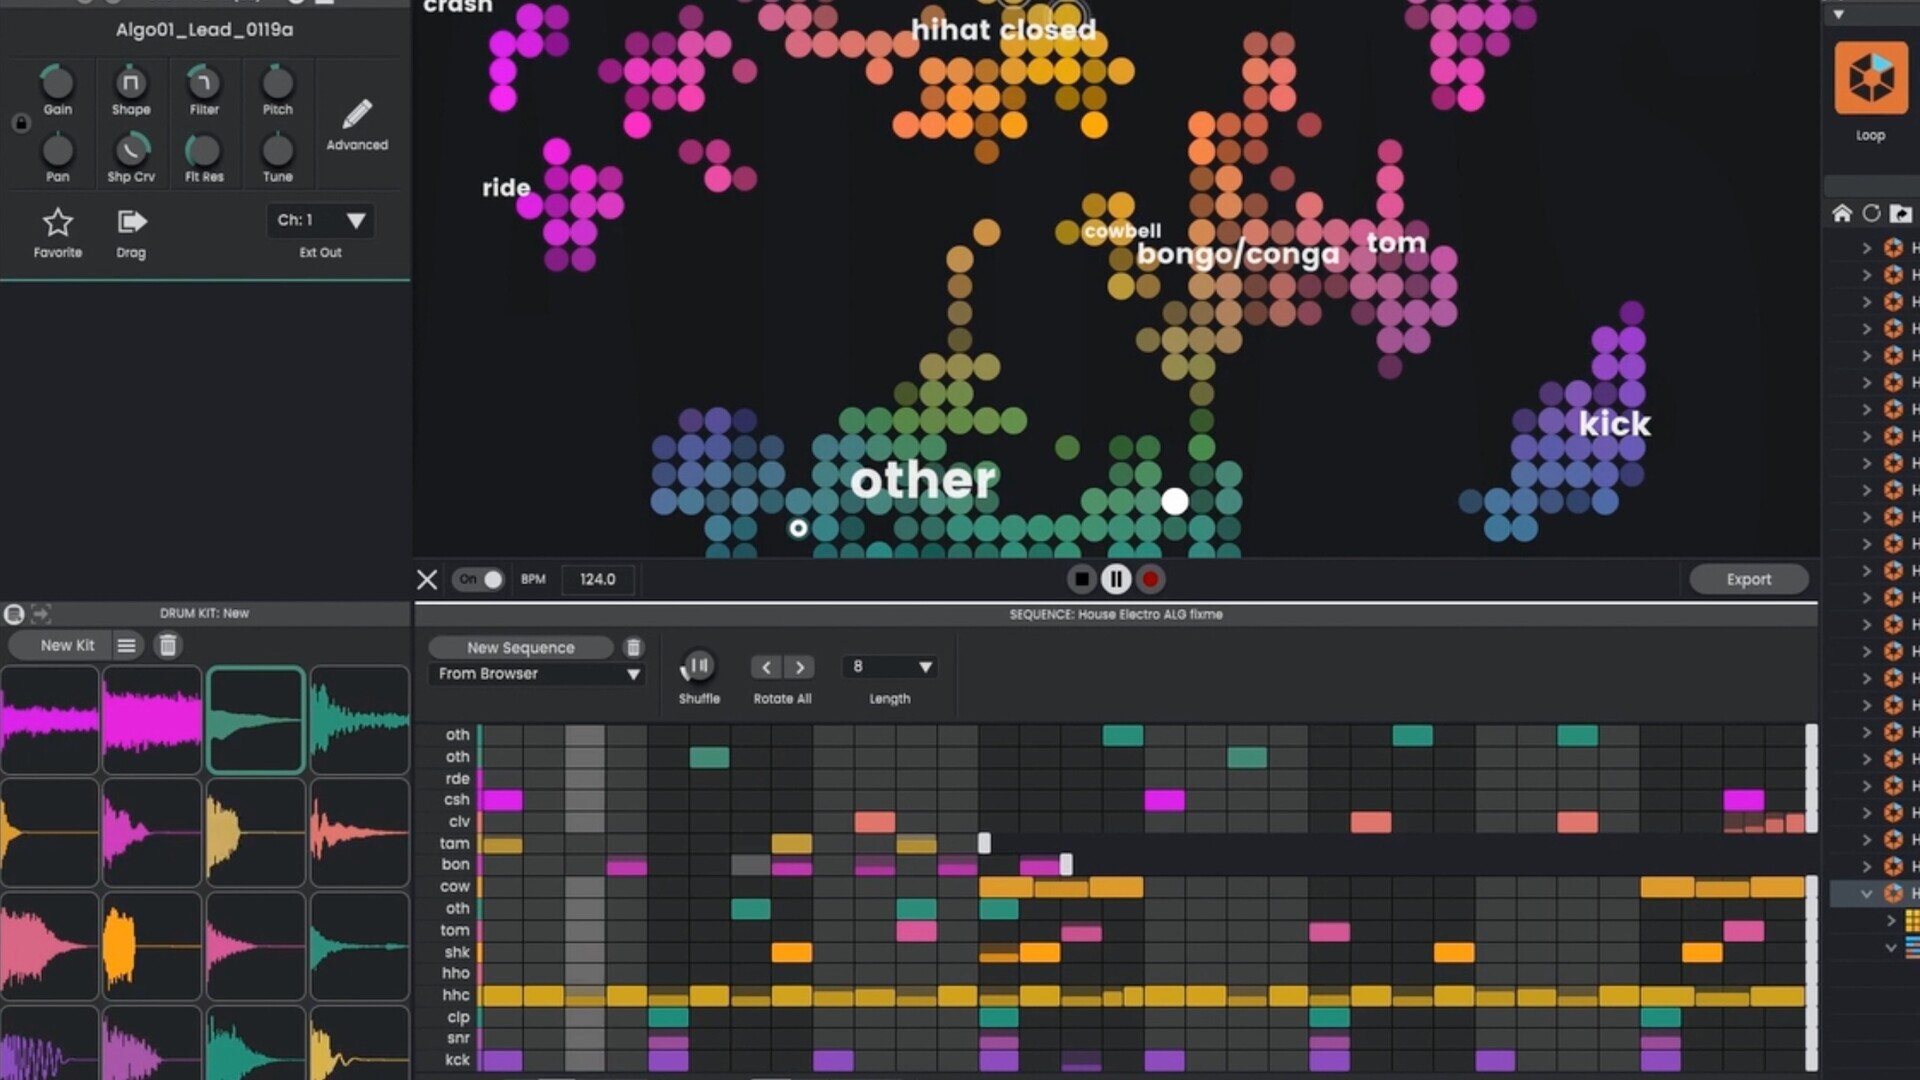Click the New Kit button
The image size is (1920, 1080).
(x=67, y=646)
